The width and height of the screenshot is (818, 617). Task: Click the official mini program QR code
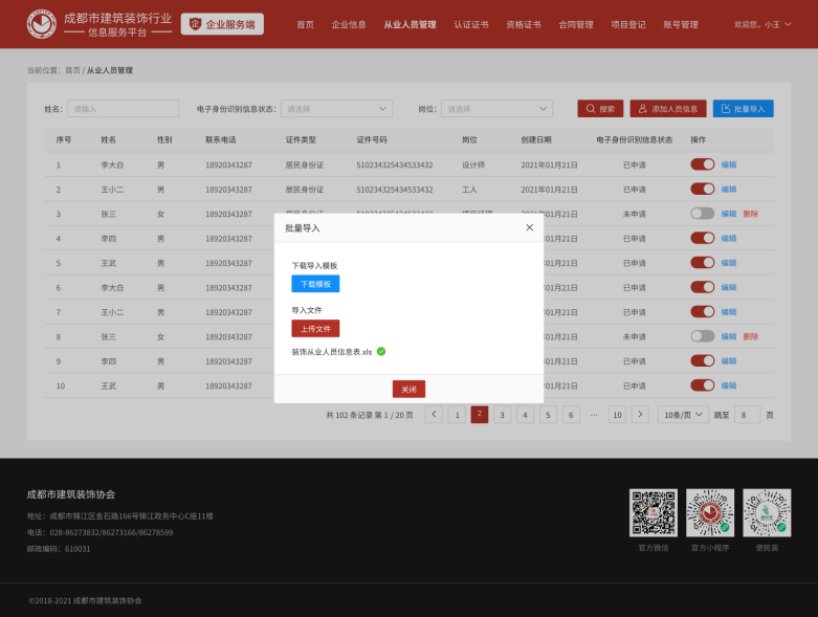click(710, 512)
